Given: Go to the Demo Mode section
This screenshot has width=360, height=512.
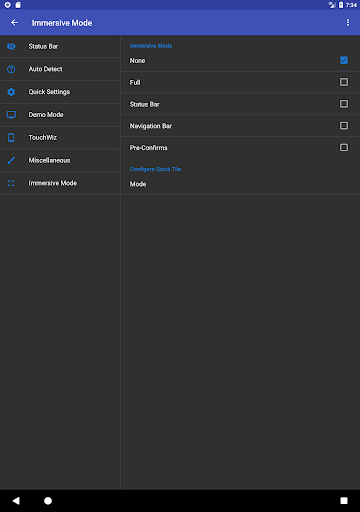Looking at the screenshot, I should 60,115.
